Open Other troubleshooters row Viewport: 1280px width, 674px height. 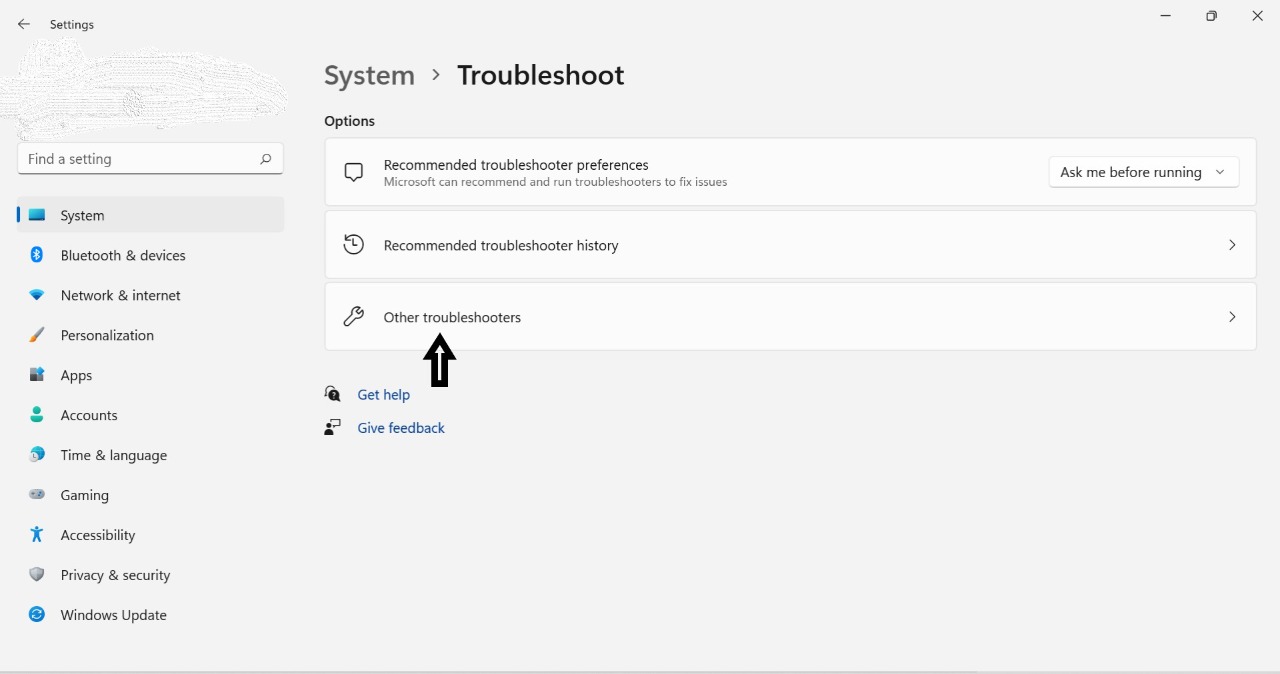[x=790, y=317]
